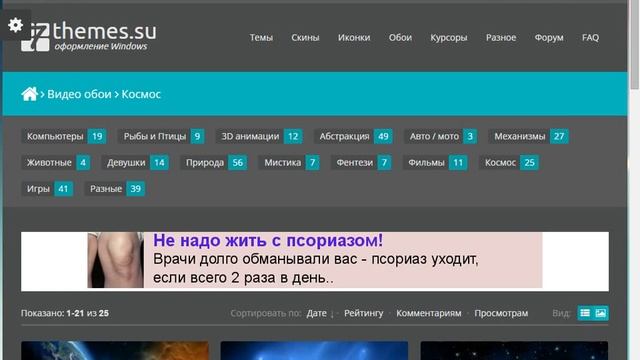Select Космос category tag with 25
The width and height of the screenshot is (640, 360).
(509, 162)
